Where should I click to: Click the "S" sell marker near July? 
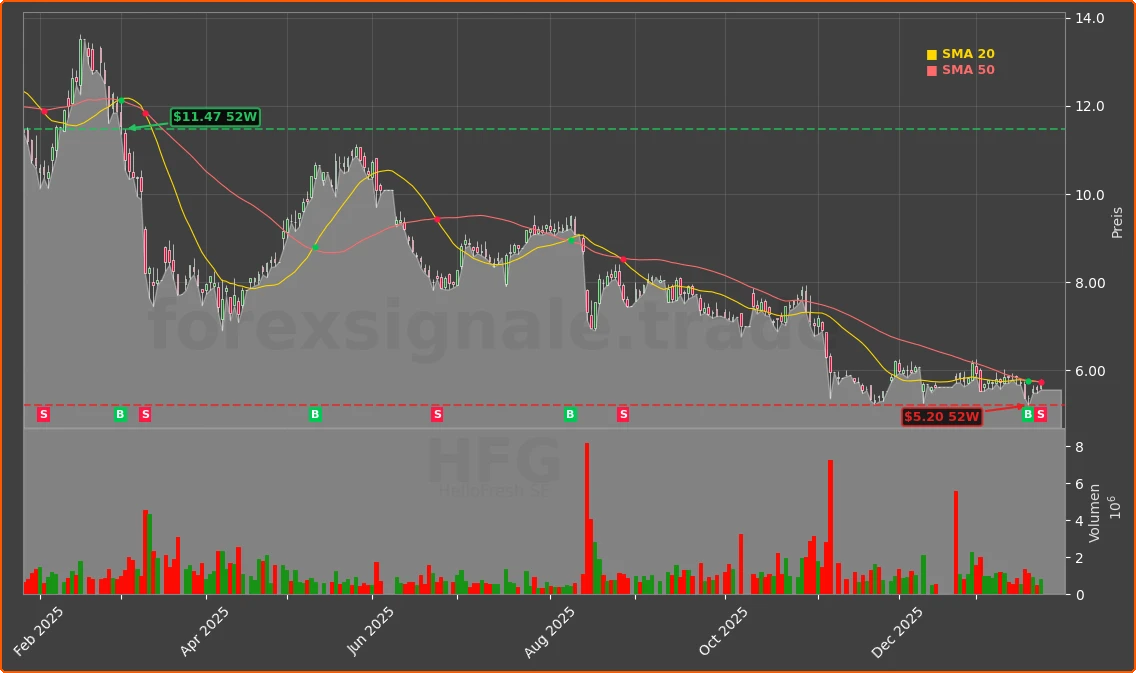click(437, 414)
